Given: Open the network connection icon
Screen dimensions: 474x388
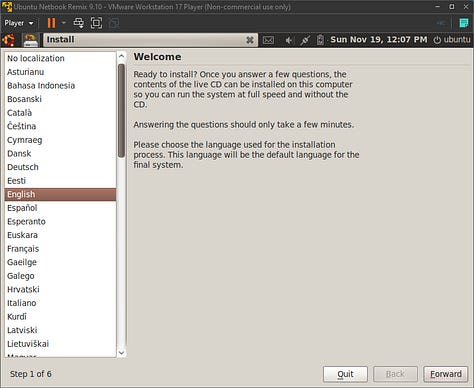Looking at the screenshot, I should (305, 40).
